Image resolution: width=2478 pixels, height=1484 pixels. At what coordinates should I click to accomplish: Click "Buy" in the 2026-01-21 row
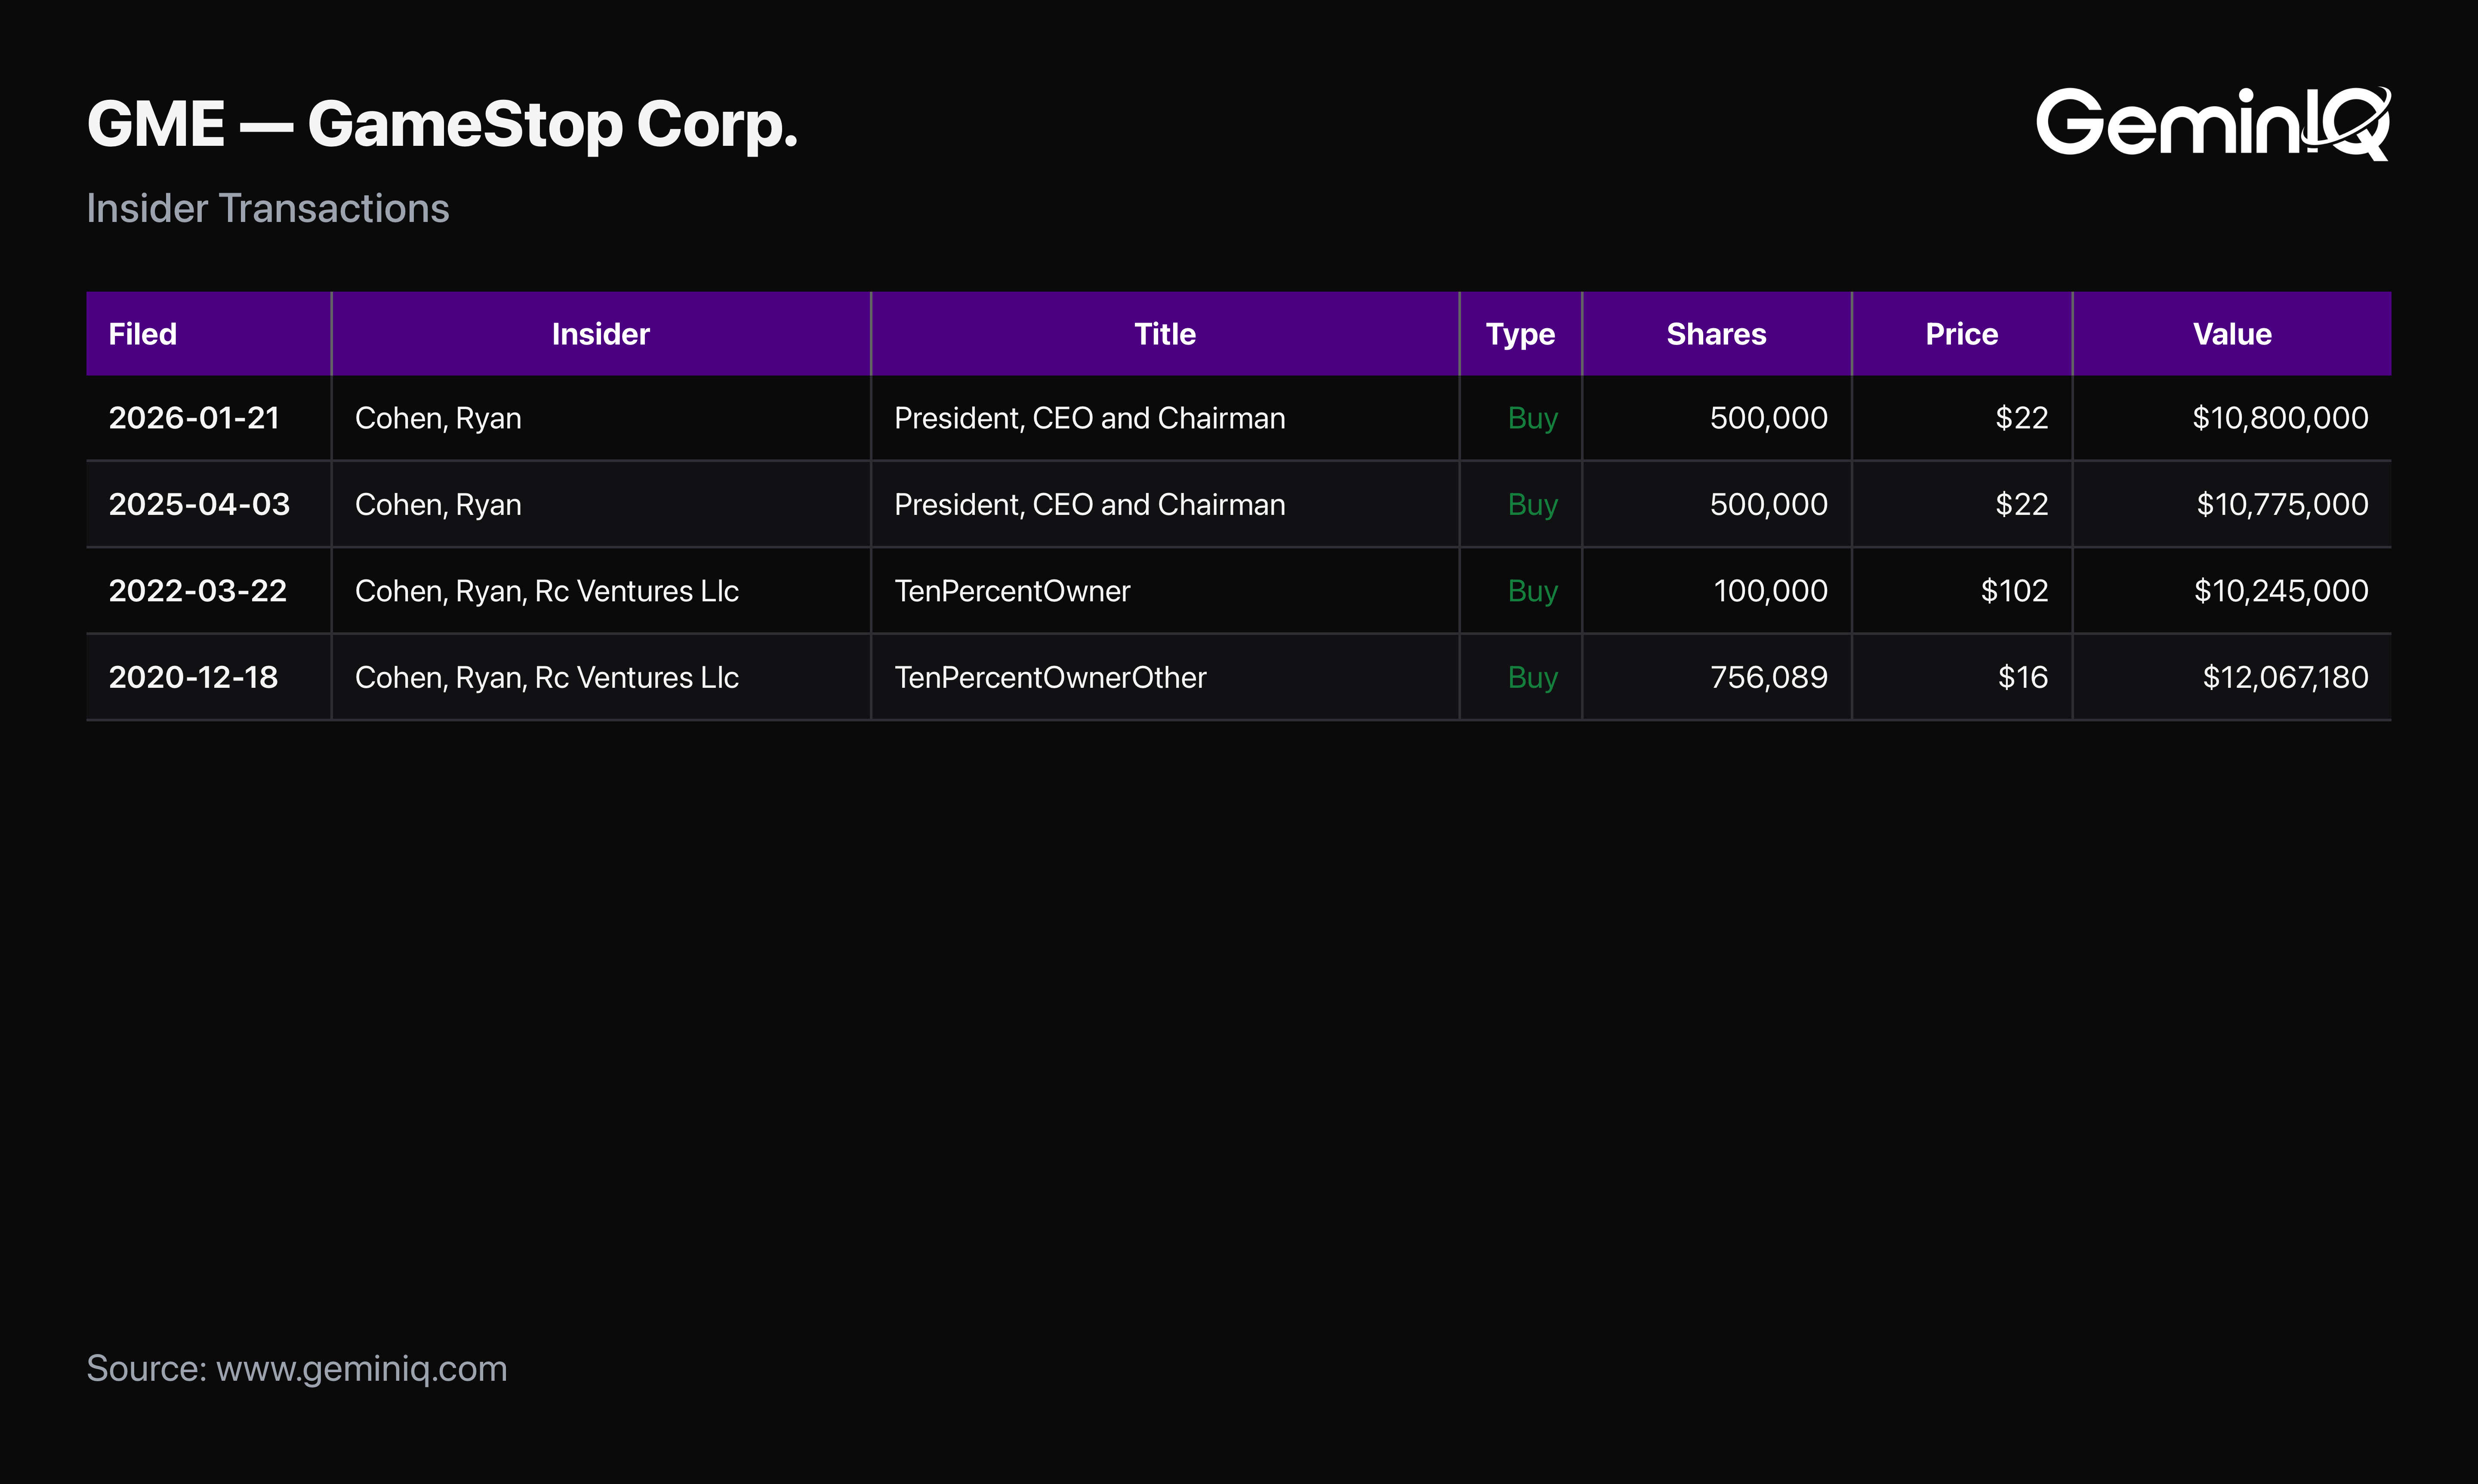(1533, 418)
